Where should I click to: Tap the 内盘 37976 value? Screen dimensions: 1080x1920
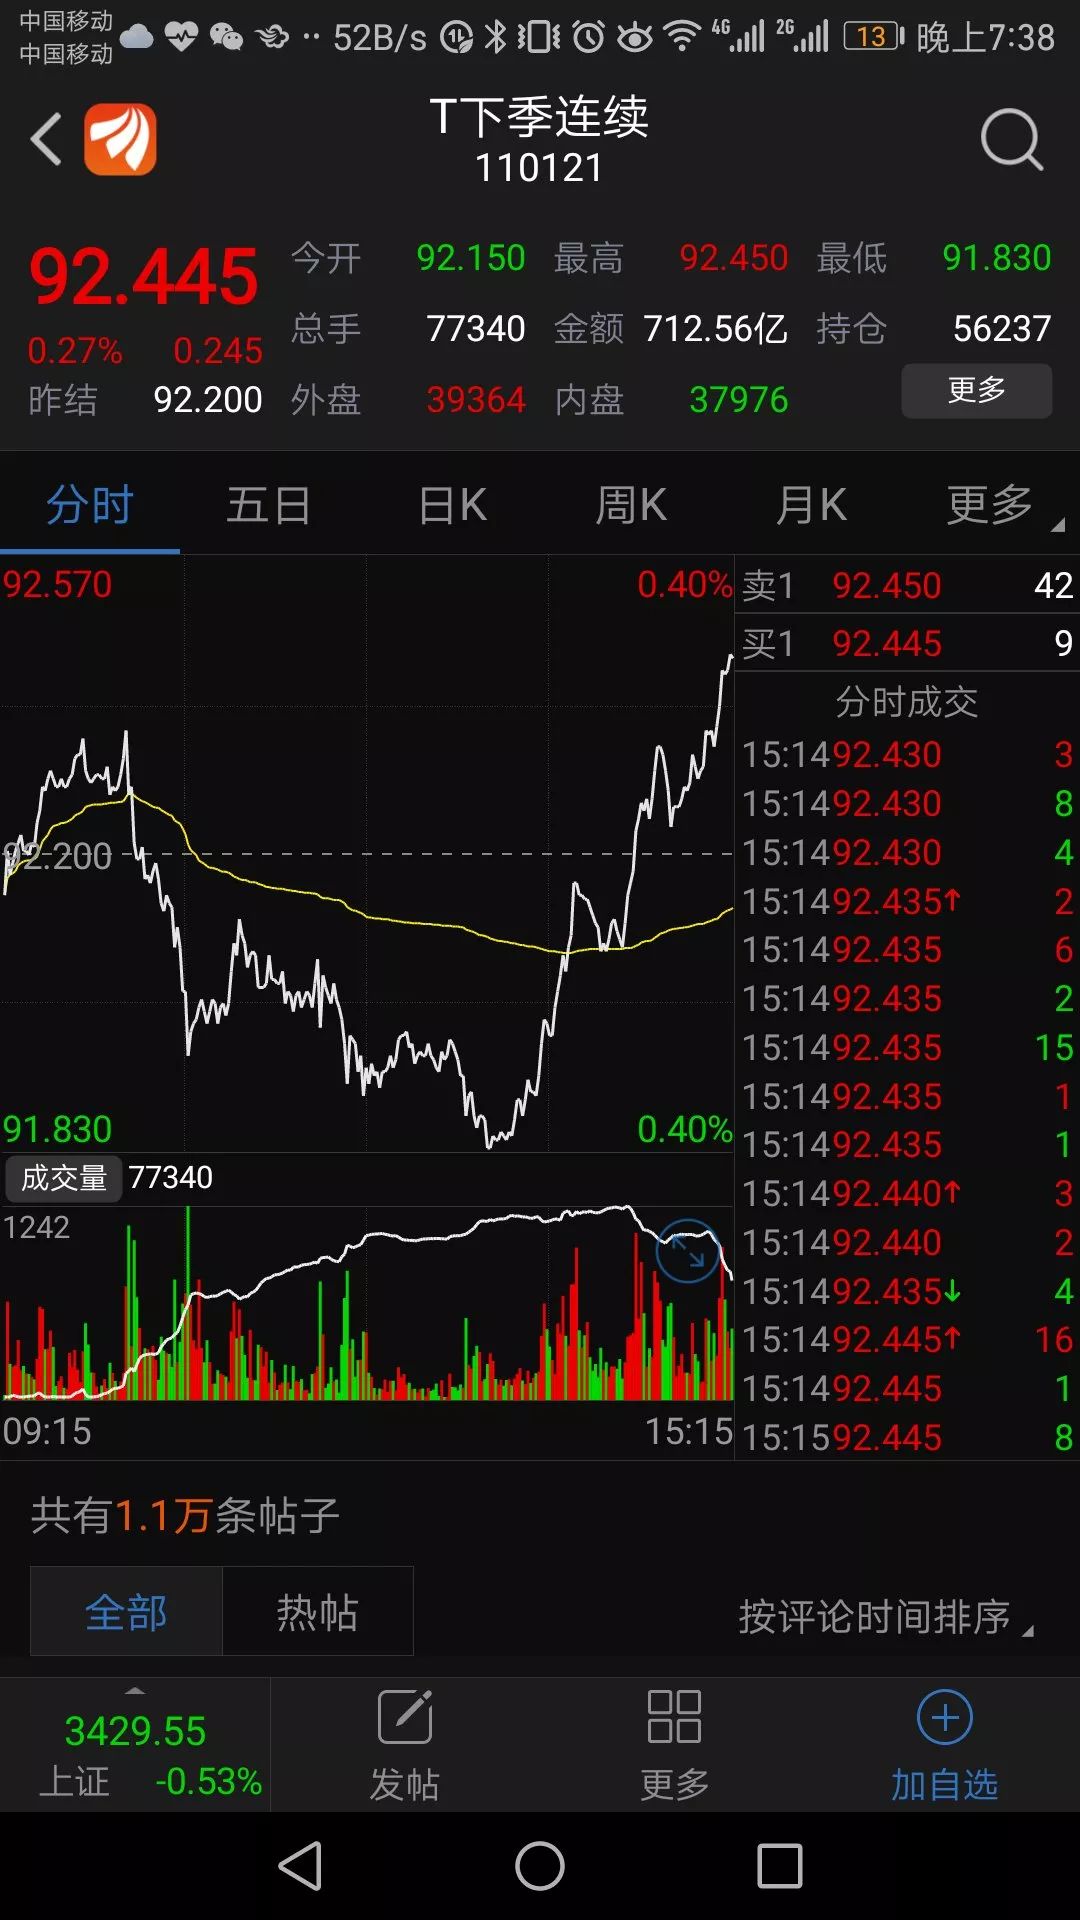pos(739,400)
